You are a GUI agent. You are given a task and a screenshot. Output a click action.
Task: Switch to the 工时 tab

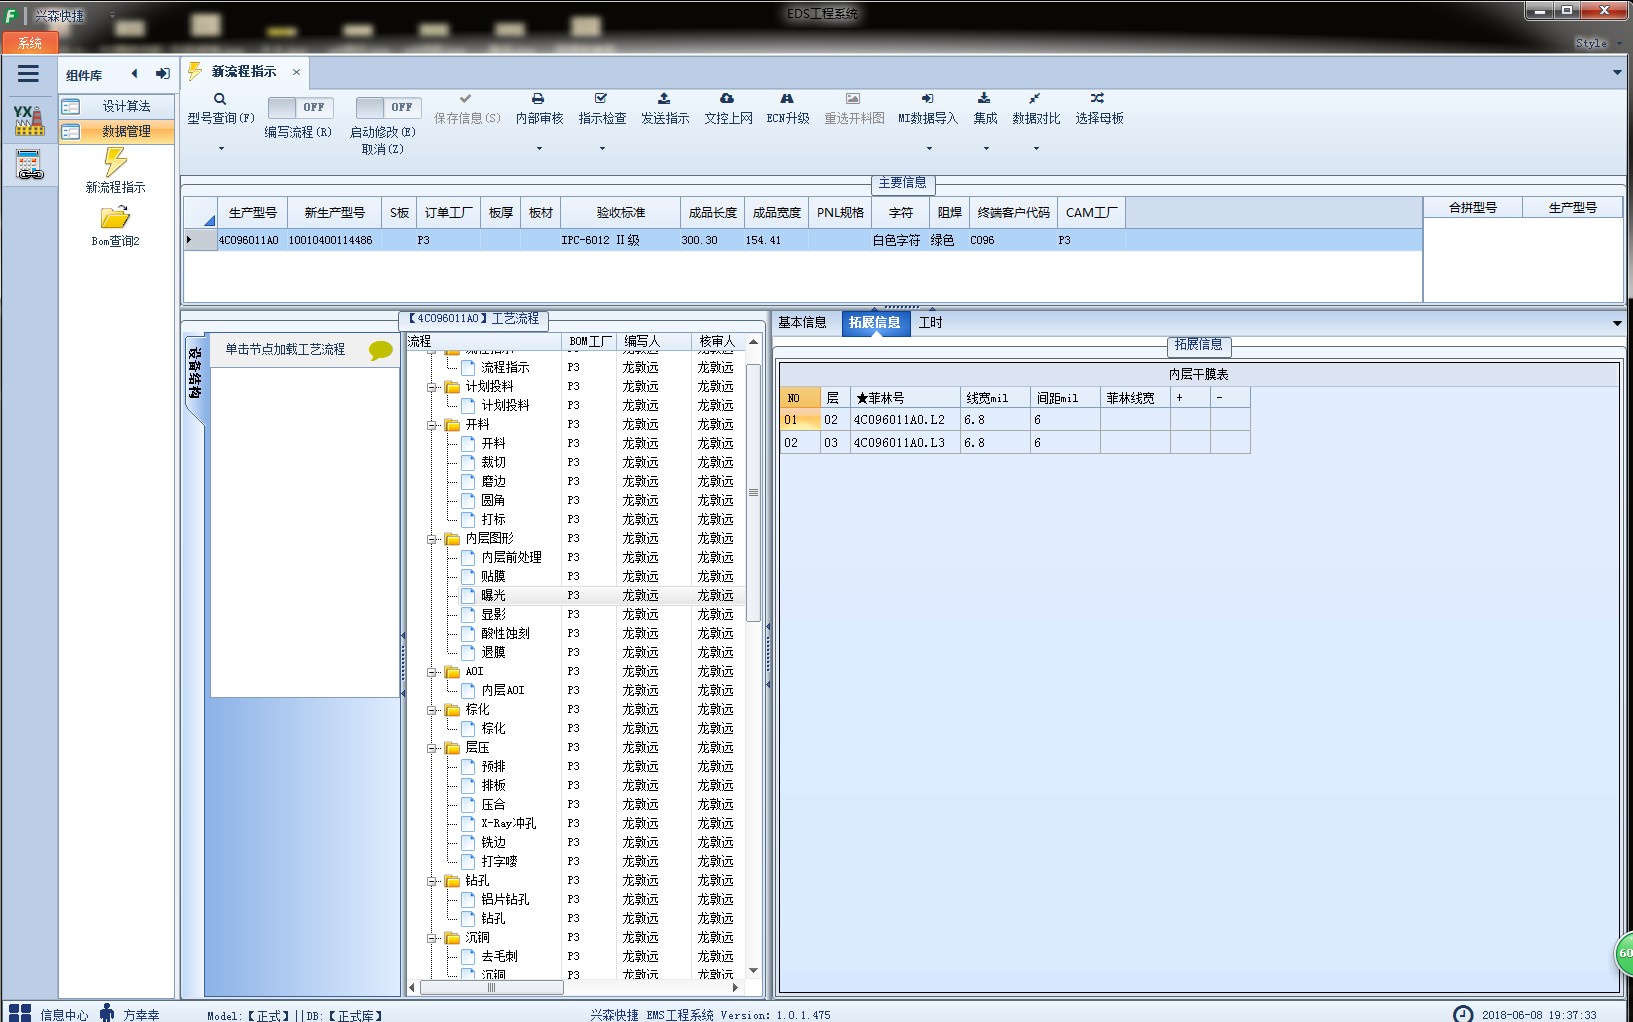coord(930,323)
